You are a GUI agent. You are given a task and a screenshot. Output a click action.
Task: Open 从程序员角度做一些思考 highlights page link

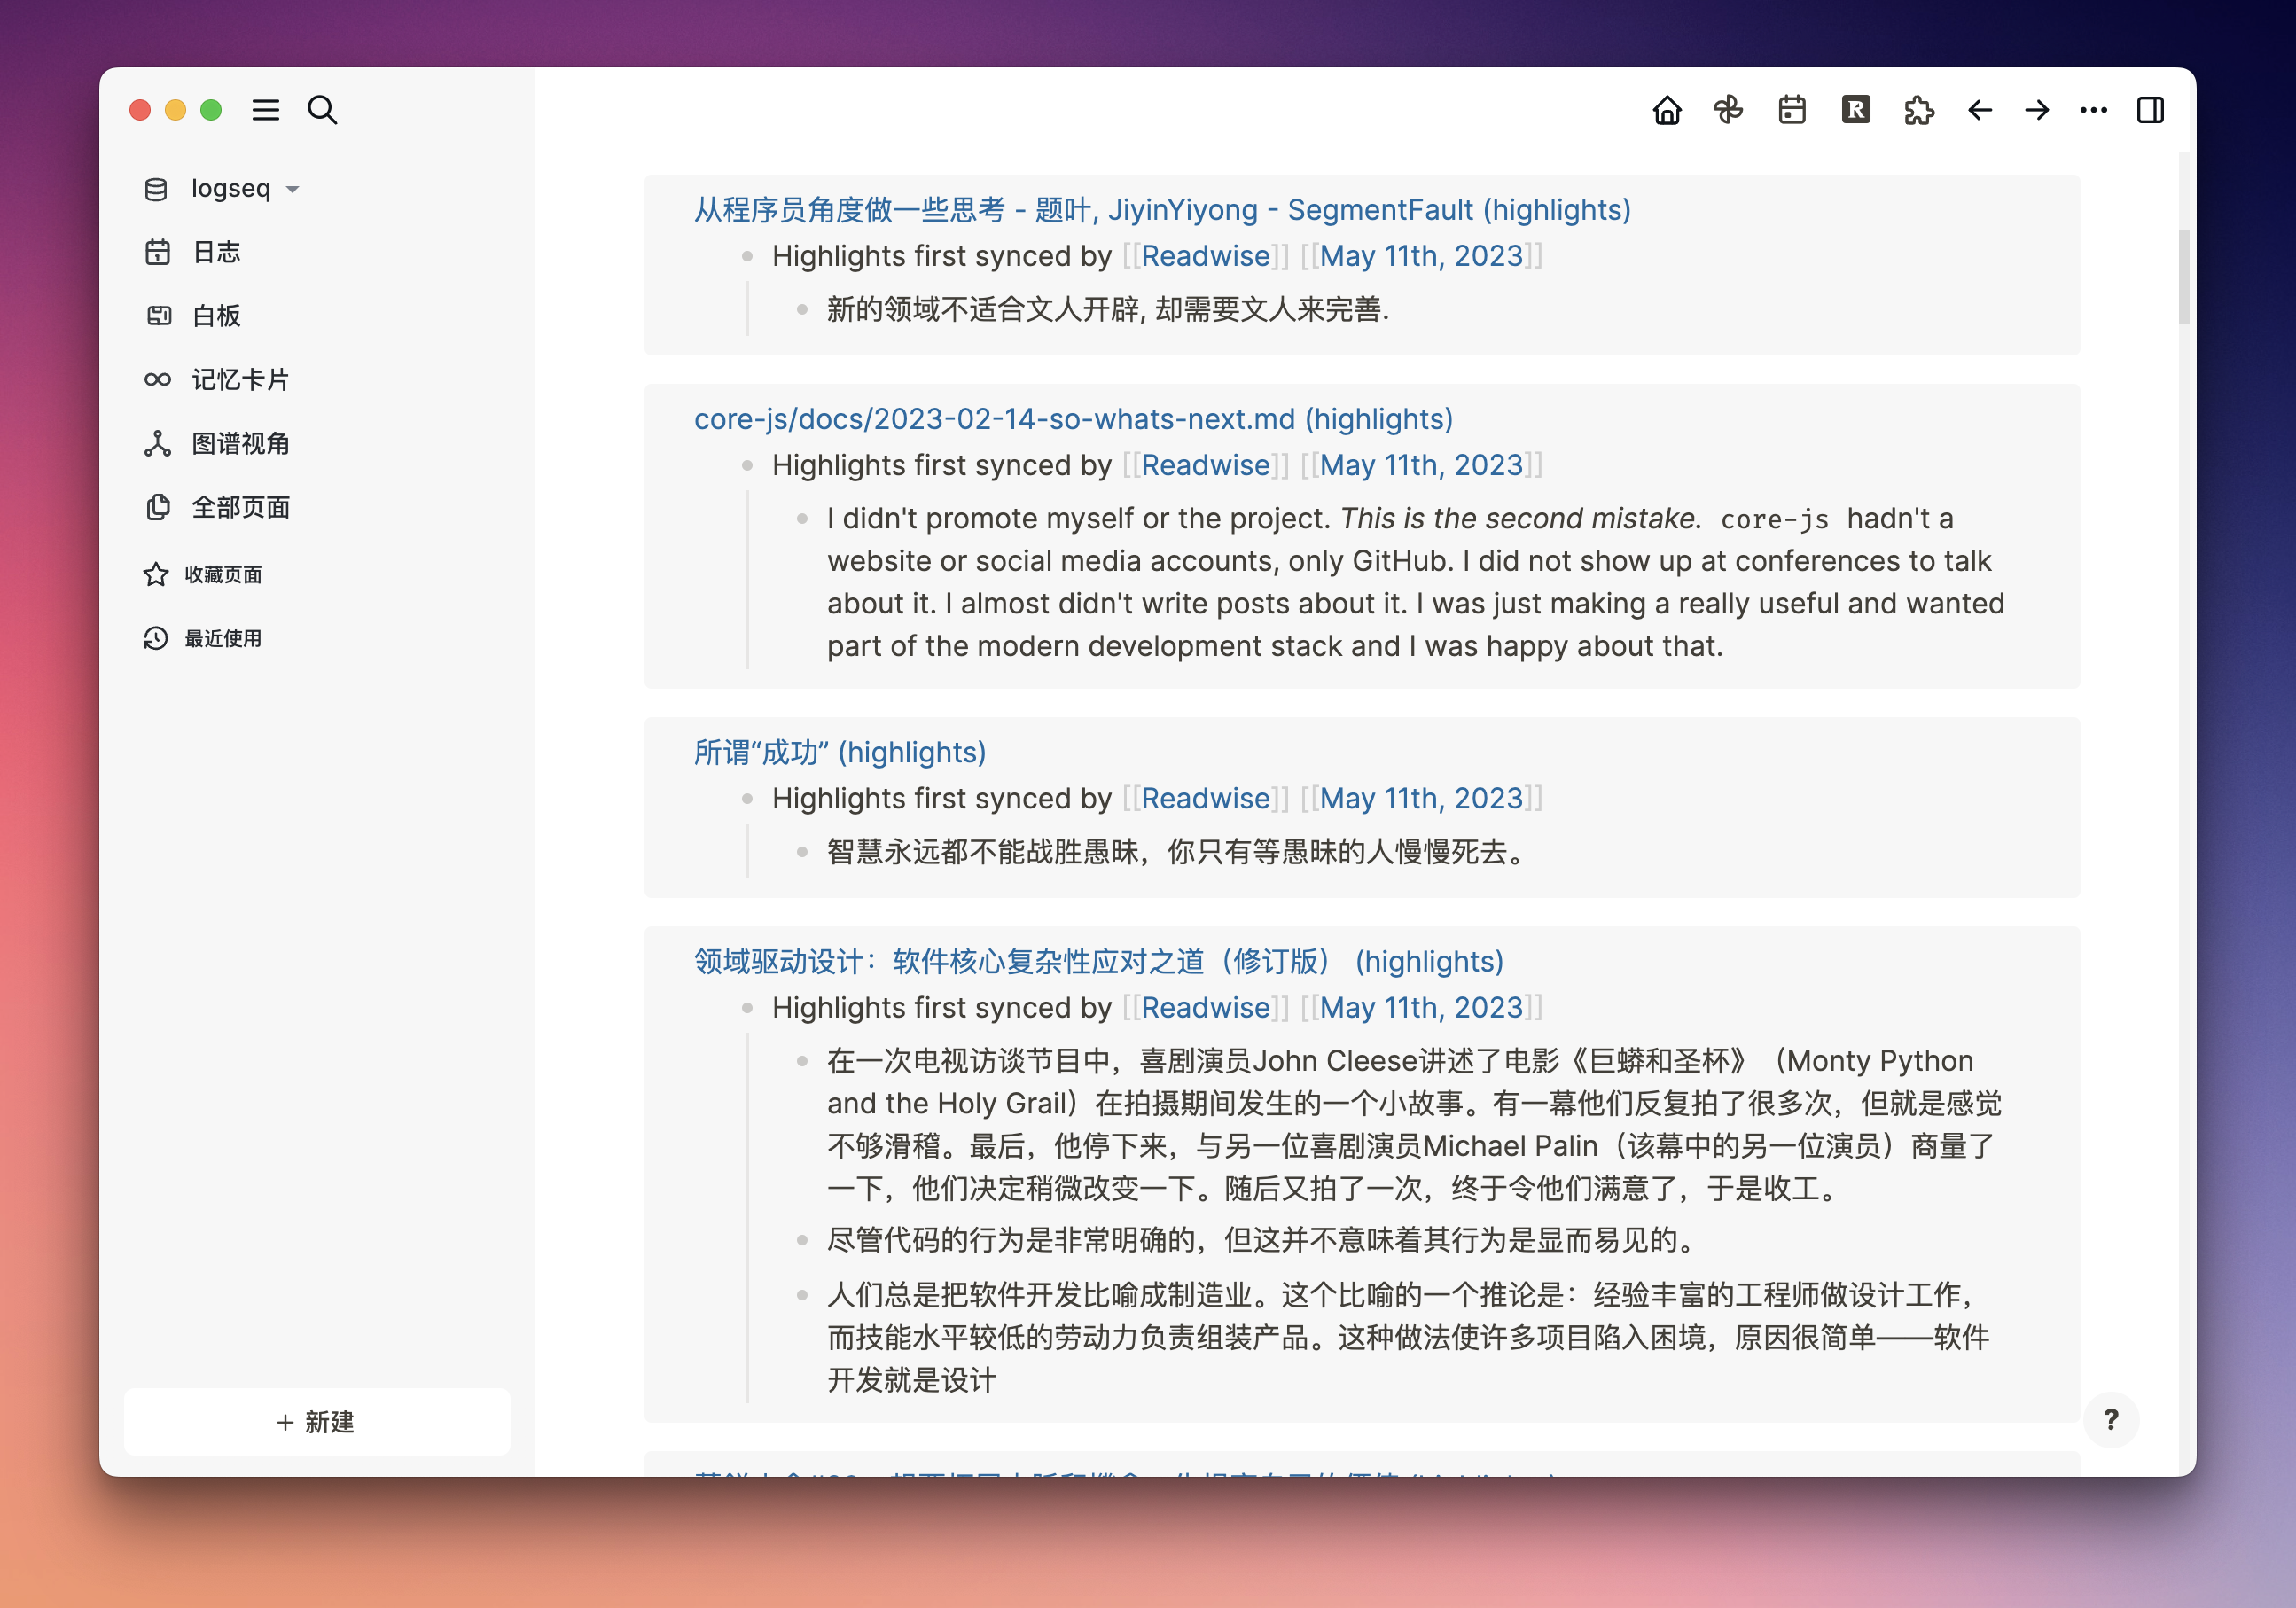coord(1162,210)
